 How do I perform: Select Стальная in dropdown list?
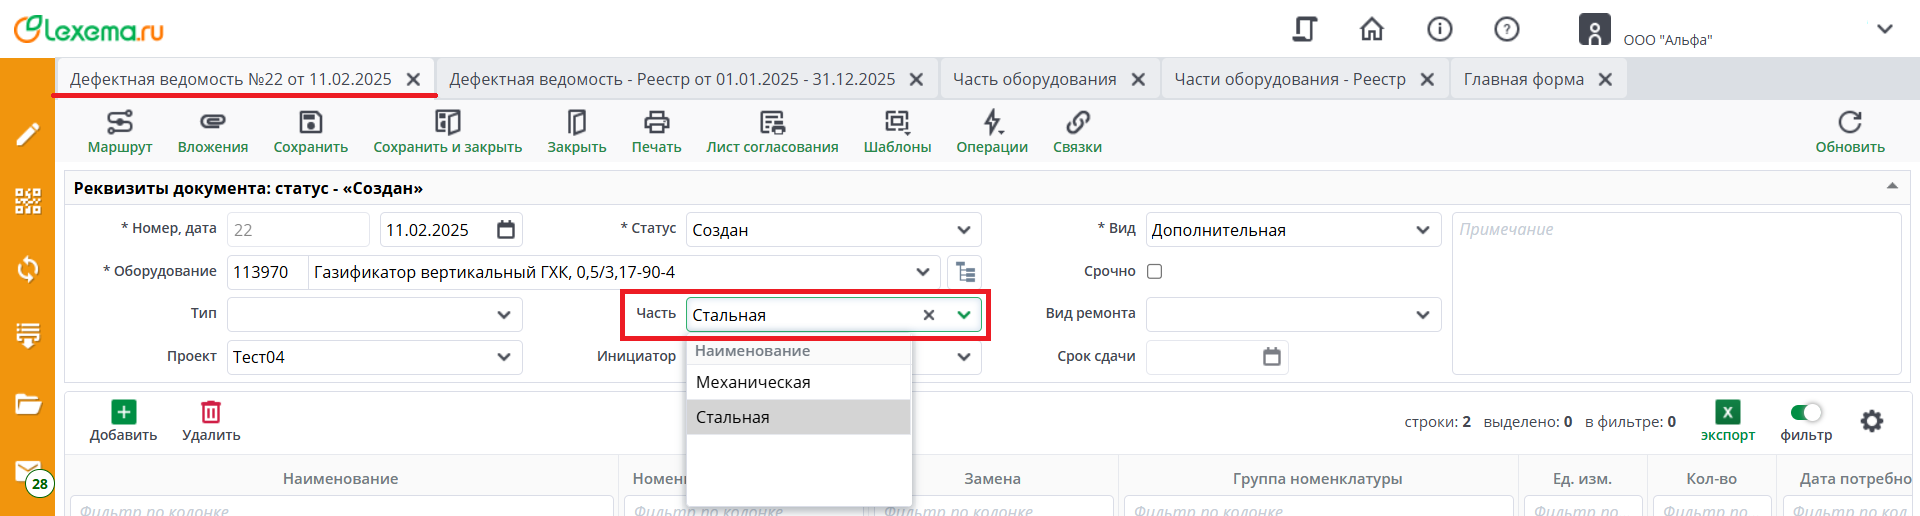[799, 417]
